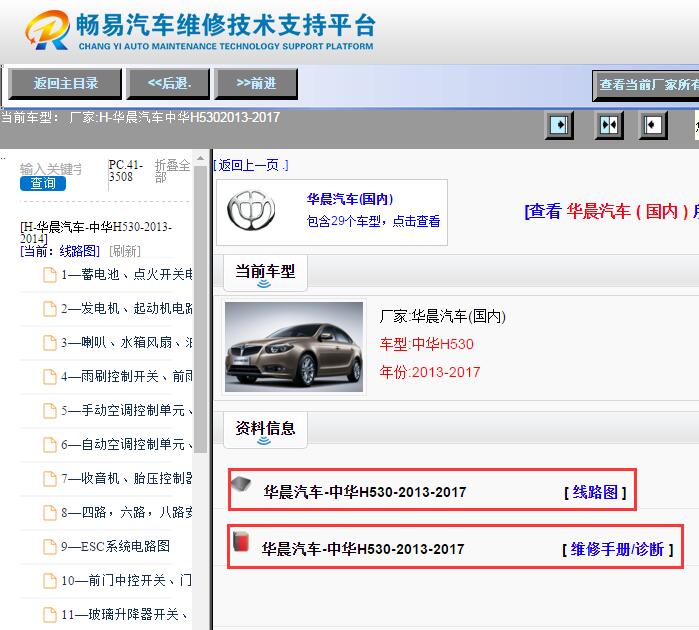Click document icon beside 8—四路

coord(49,513)
